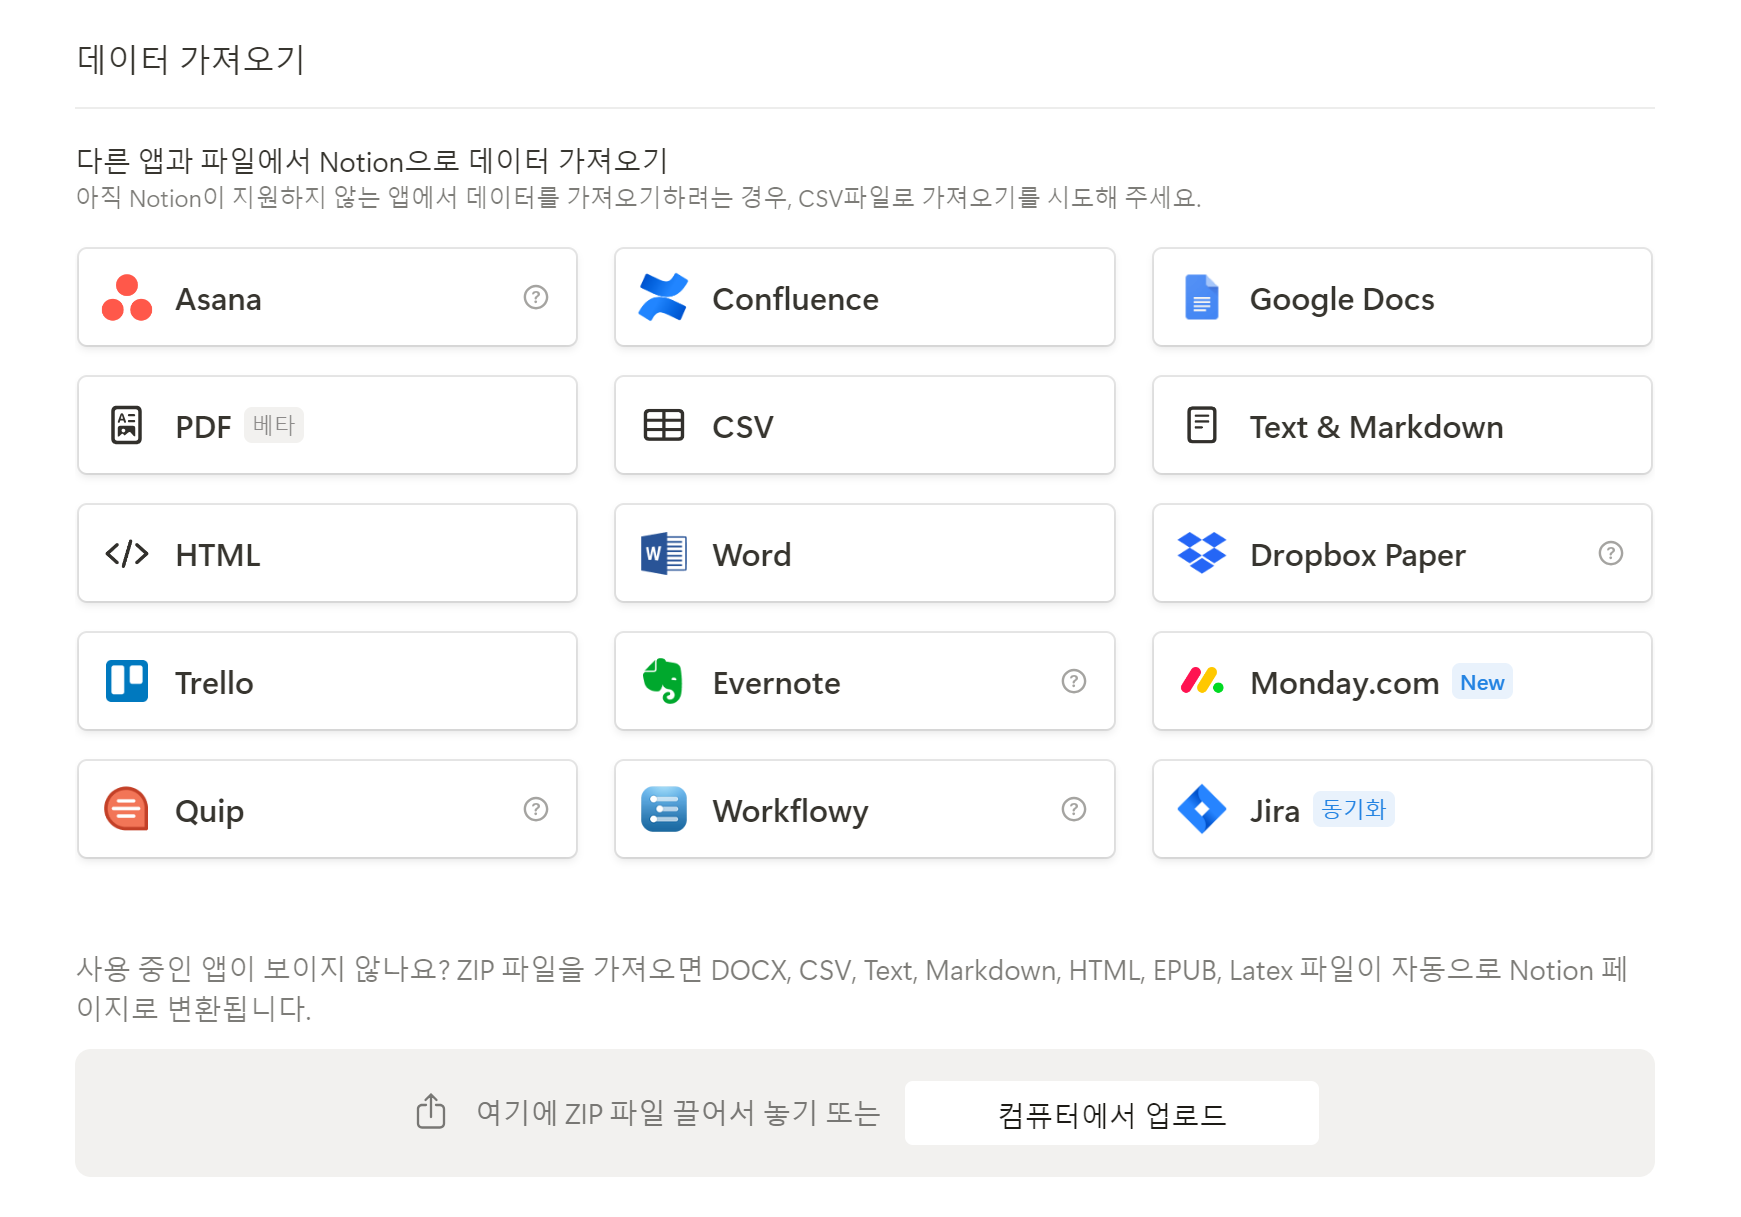This screenshot has height=1217, width=1741.
Task: Choose Workflowy import option
Action: [x=864, y=809]
